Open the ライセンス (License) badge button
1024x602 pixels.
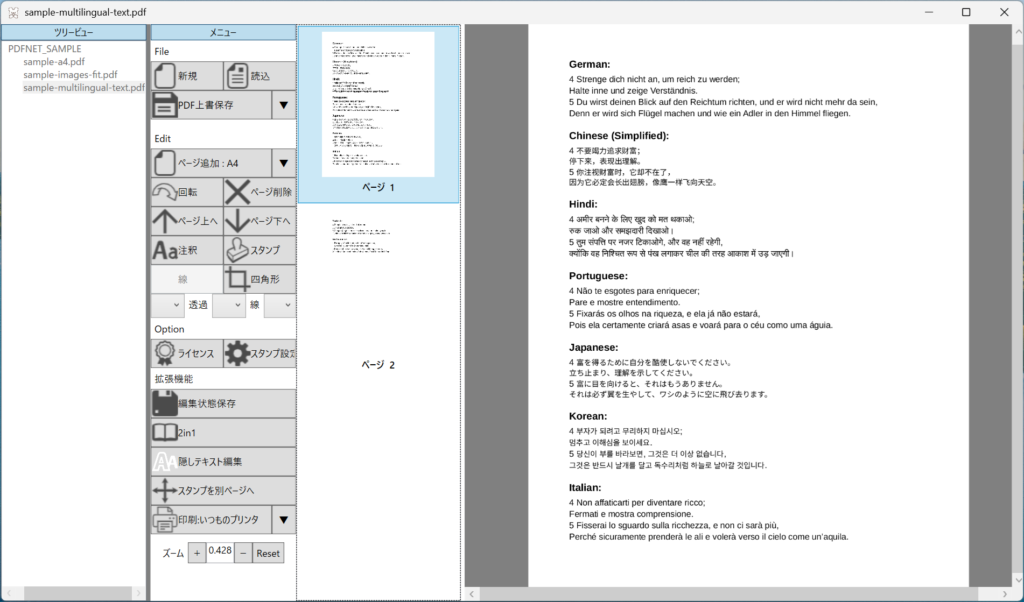(x=186, y=353)
